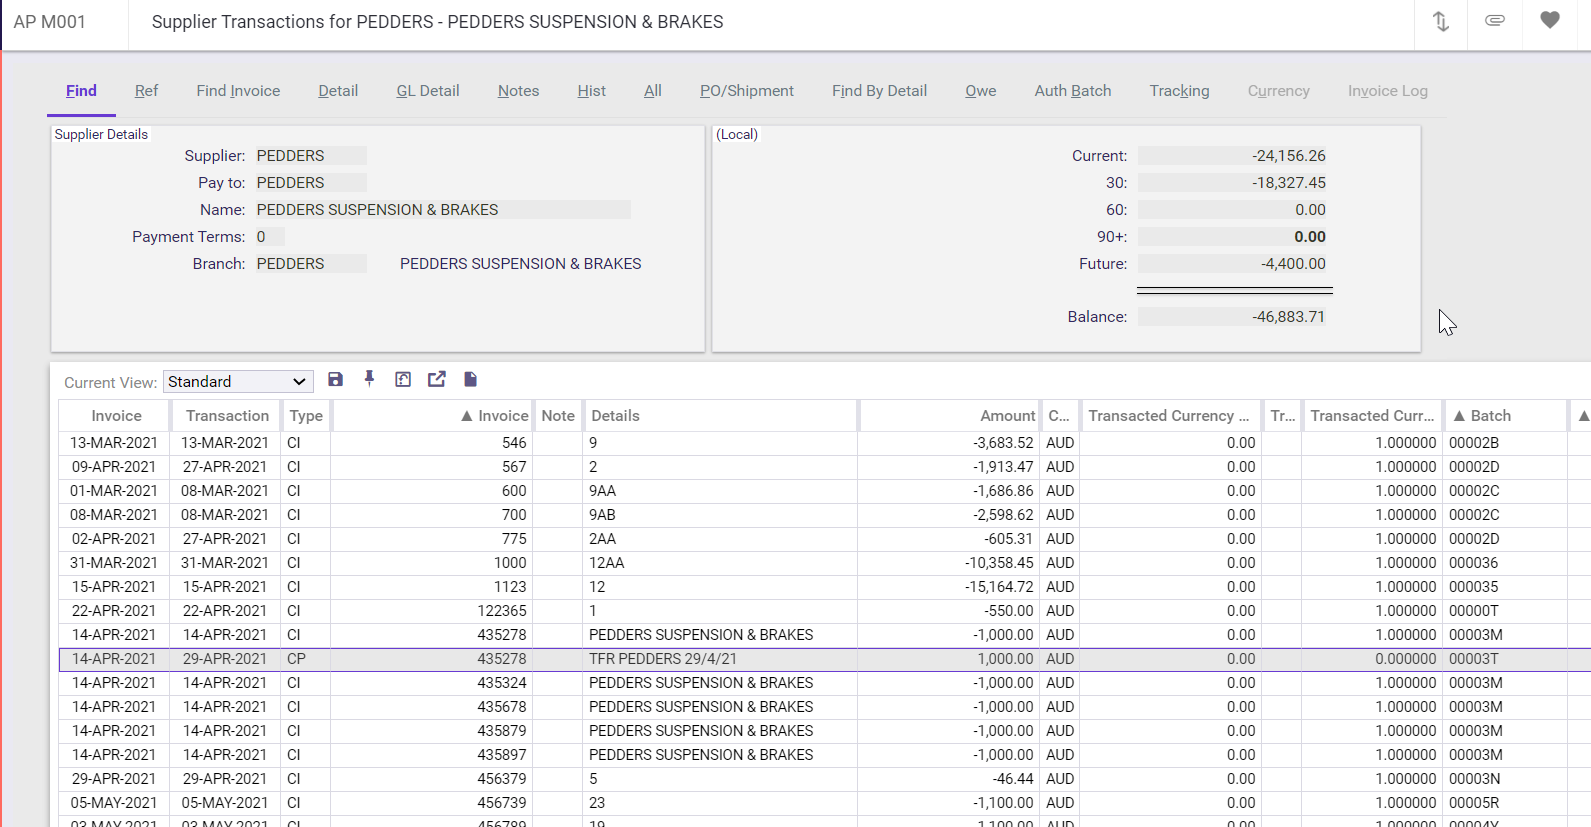Screen dimensions: 1591x827
Task: Click the 30 days value -18,327.45
Action: coord(1234,183)
